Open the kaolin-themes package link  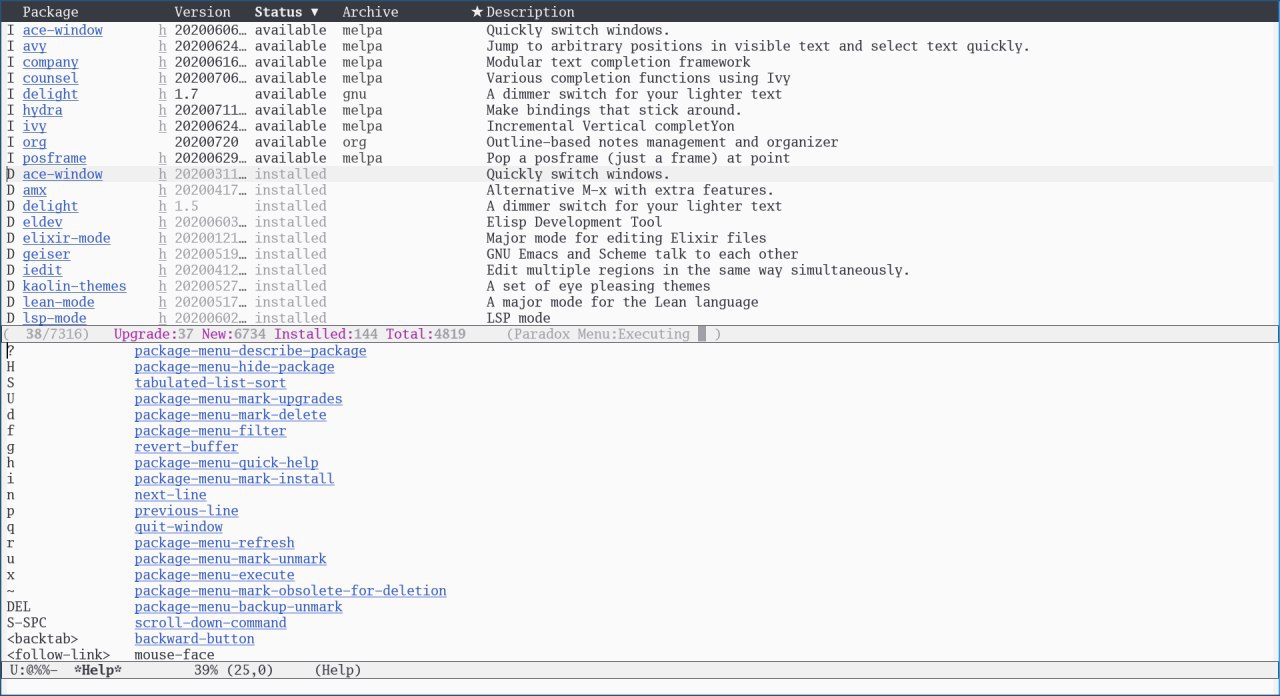point(74,286)
